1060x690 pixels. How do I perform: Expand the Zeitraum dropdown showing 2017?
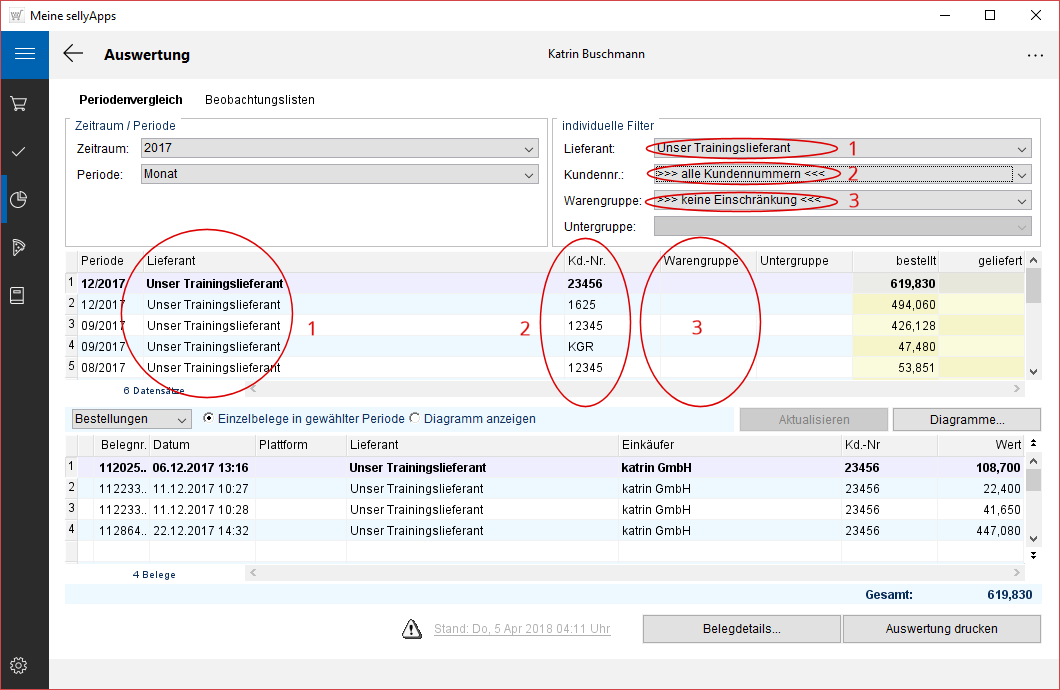point(339,148)
